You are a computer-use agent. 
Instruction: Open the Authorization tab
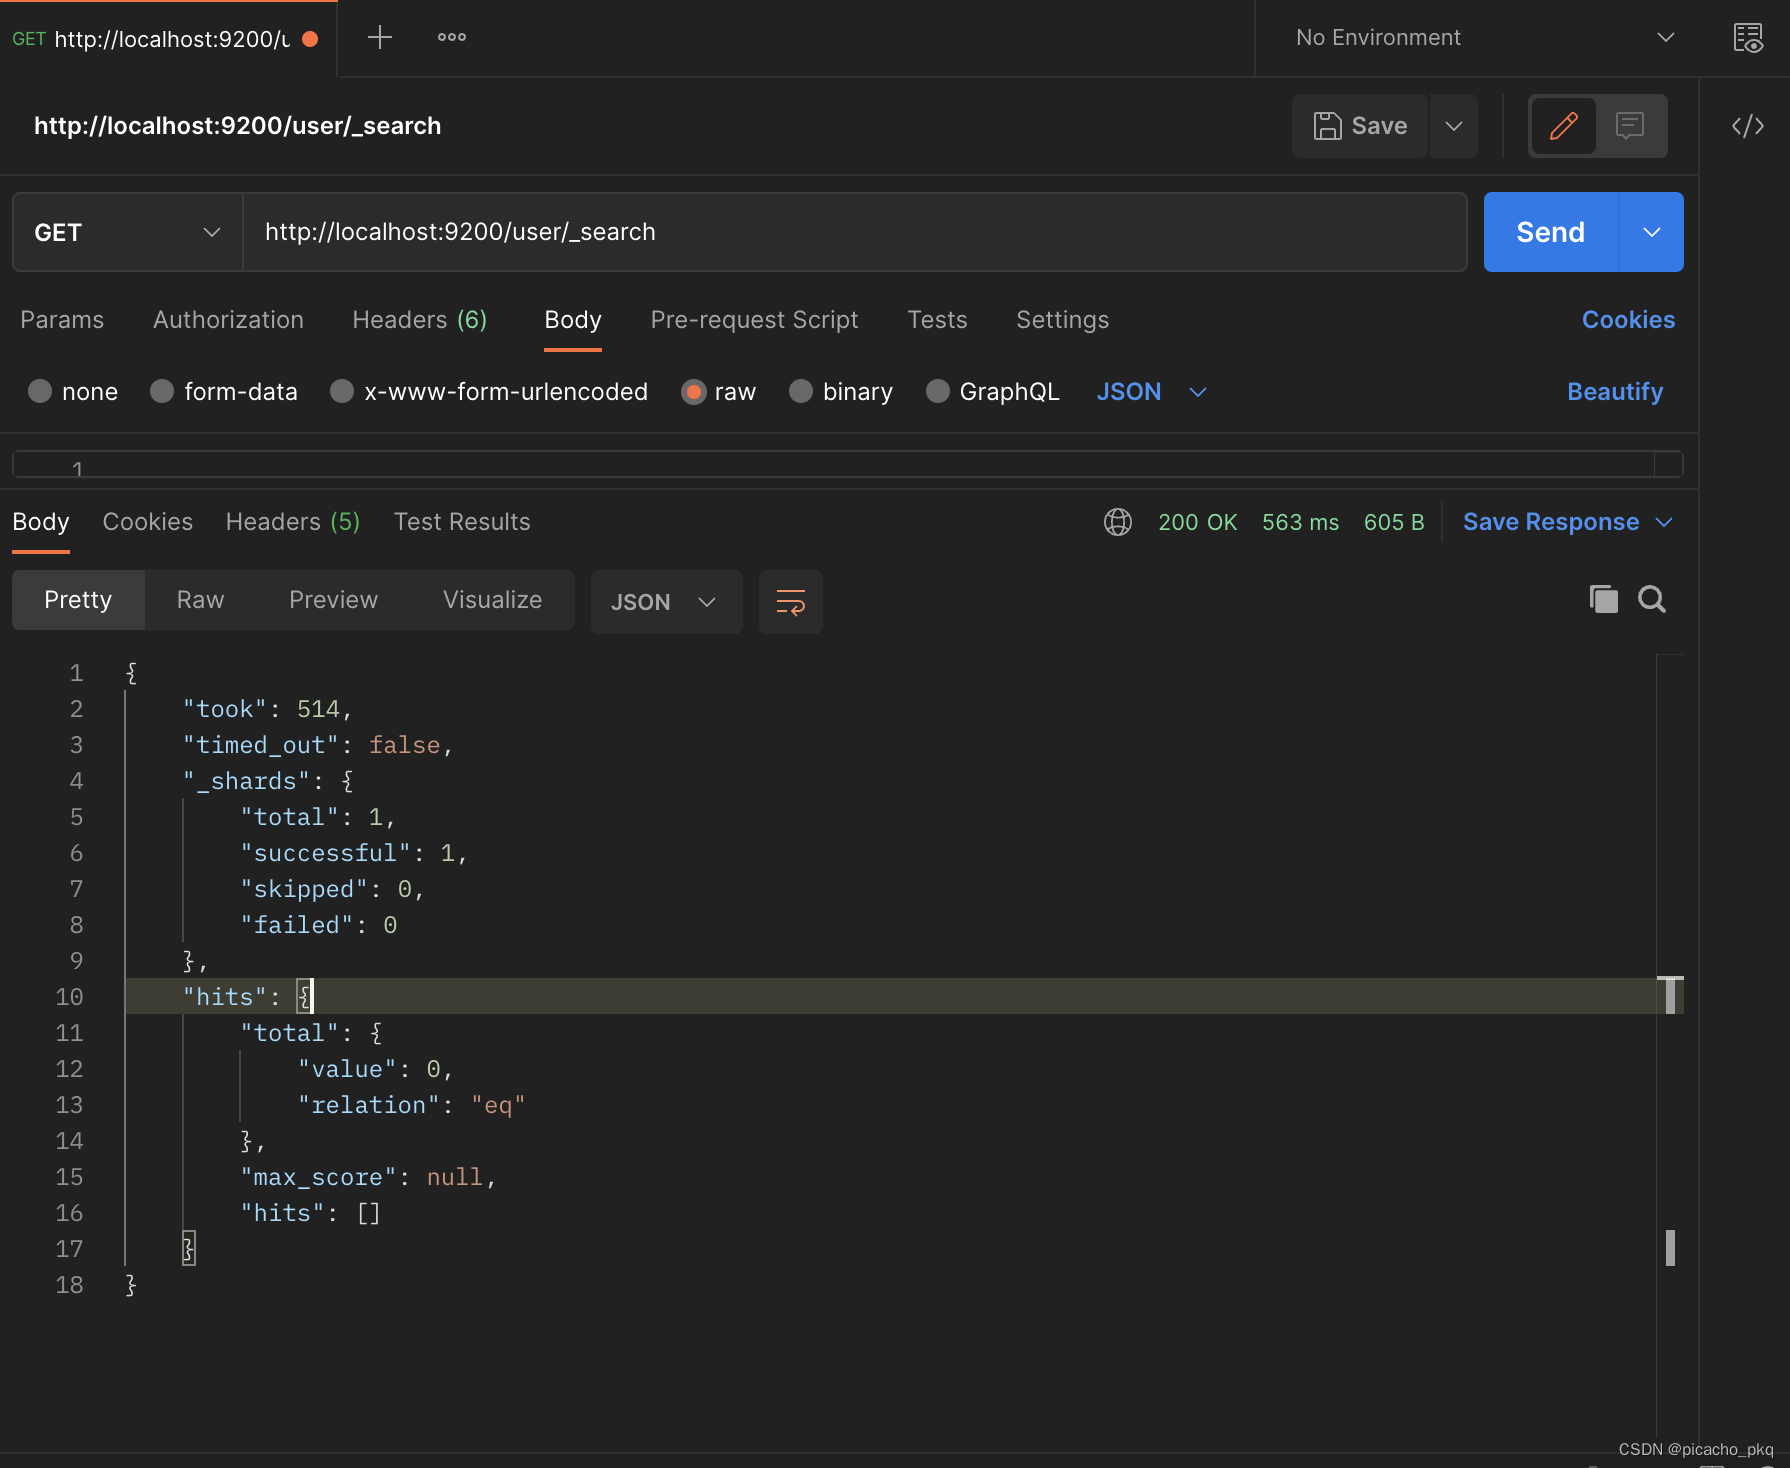tap(228, 320)
